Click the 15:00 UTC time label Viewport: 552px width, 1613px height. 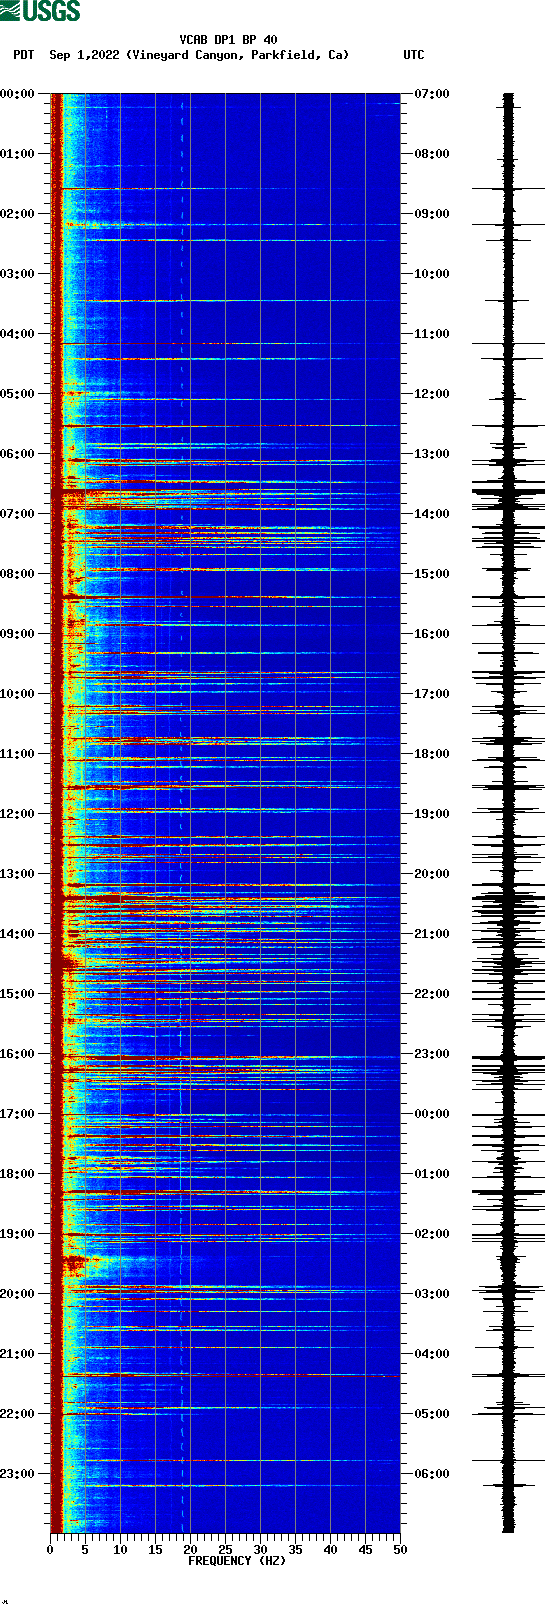click(432, 574)
